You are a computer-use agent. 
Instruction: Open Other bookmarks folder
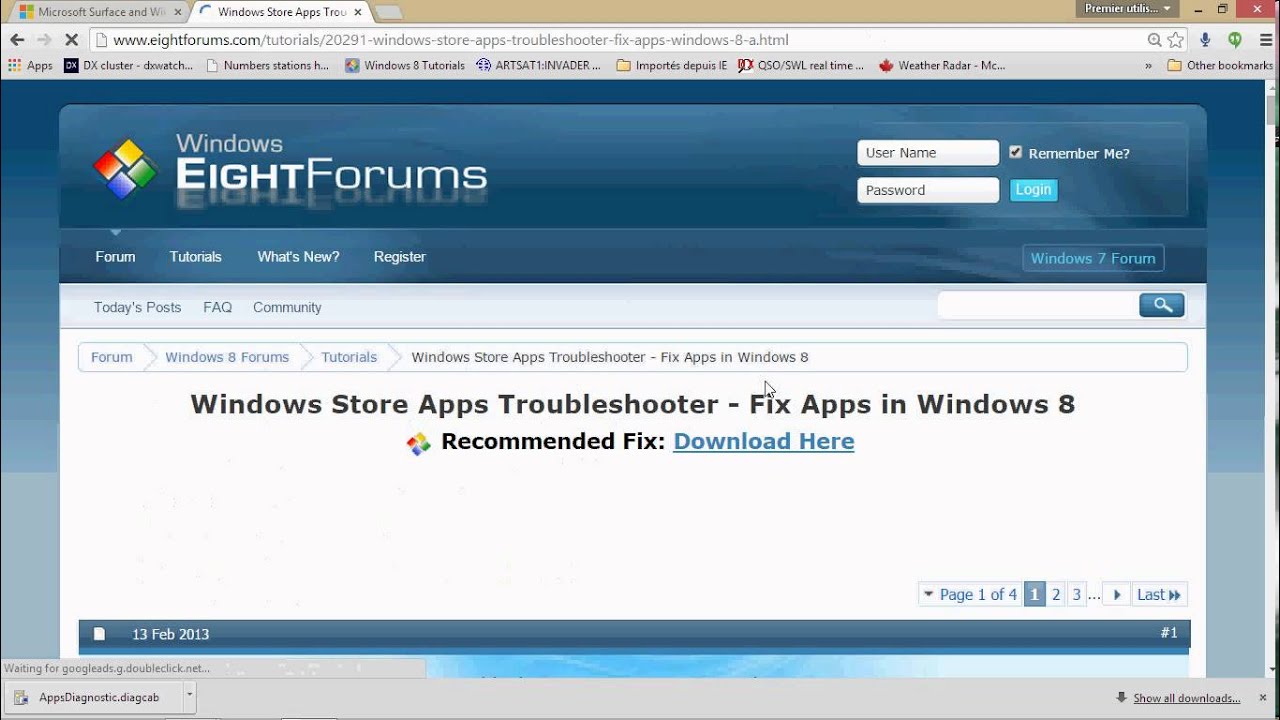tap(1220, 65)
